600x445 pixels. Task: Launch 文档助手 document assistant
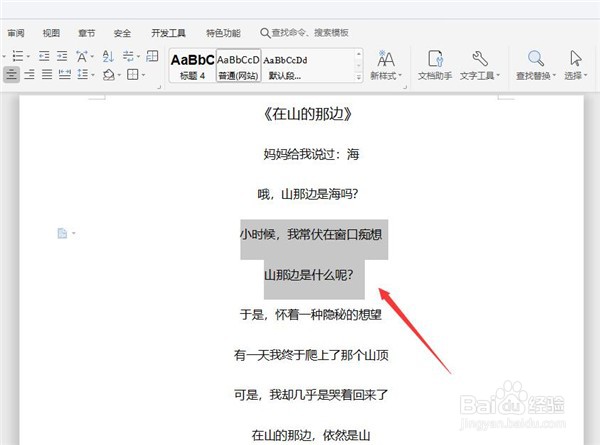(x=435, y=65)
